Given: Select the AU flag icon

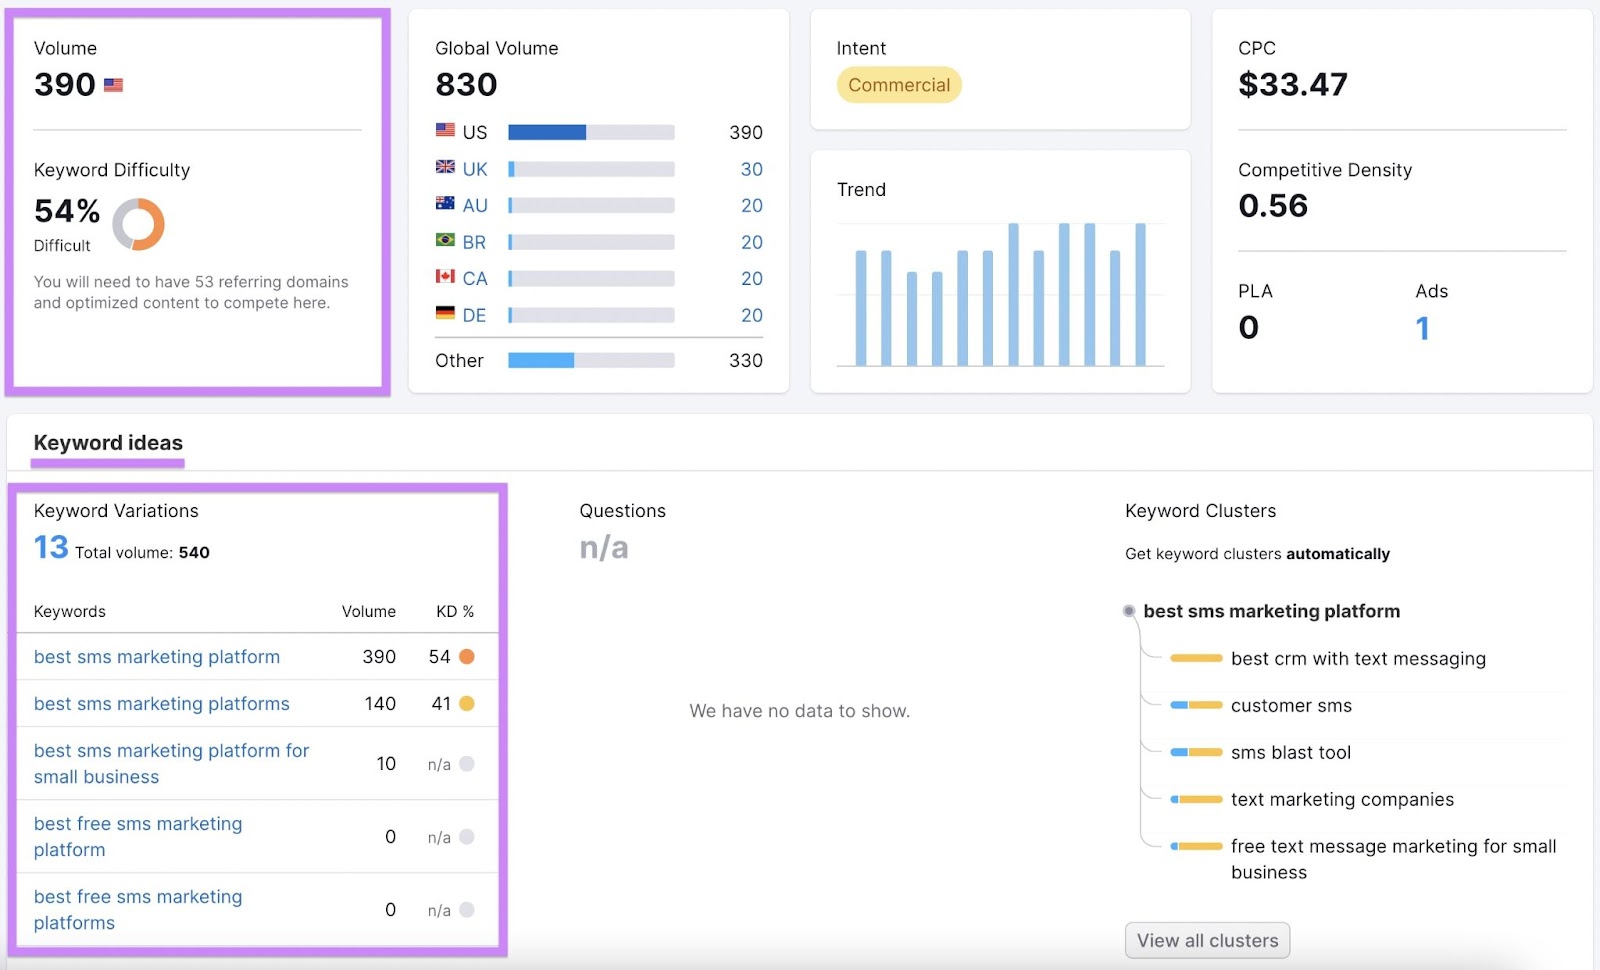Looking at the screenshot, I should [444, 205].
